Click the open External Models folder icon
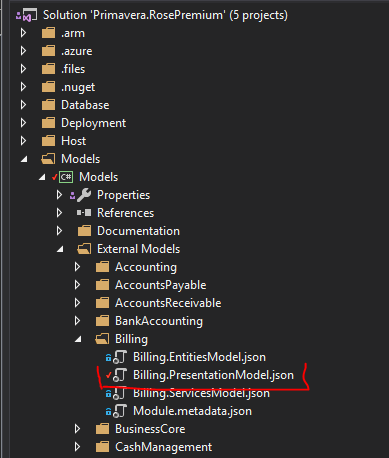The image size is (389, 458). pos(84,249)
